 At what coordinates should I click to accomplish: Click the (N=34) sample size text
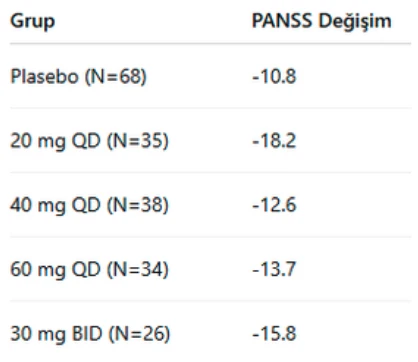click(137, 270)
